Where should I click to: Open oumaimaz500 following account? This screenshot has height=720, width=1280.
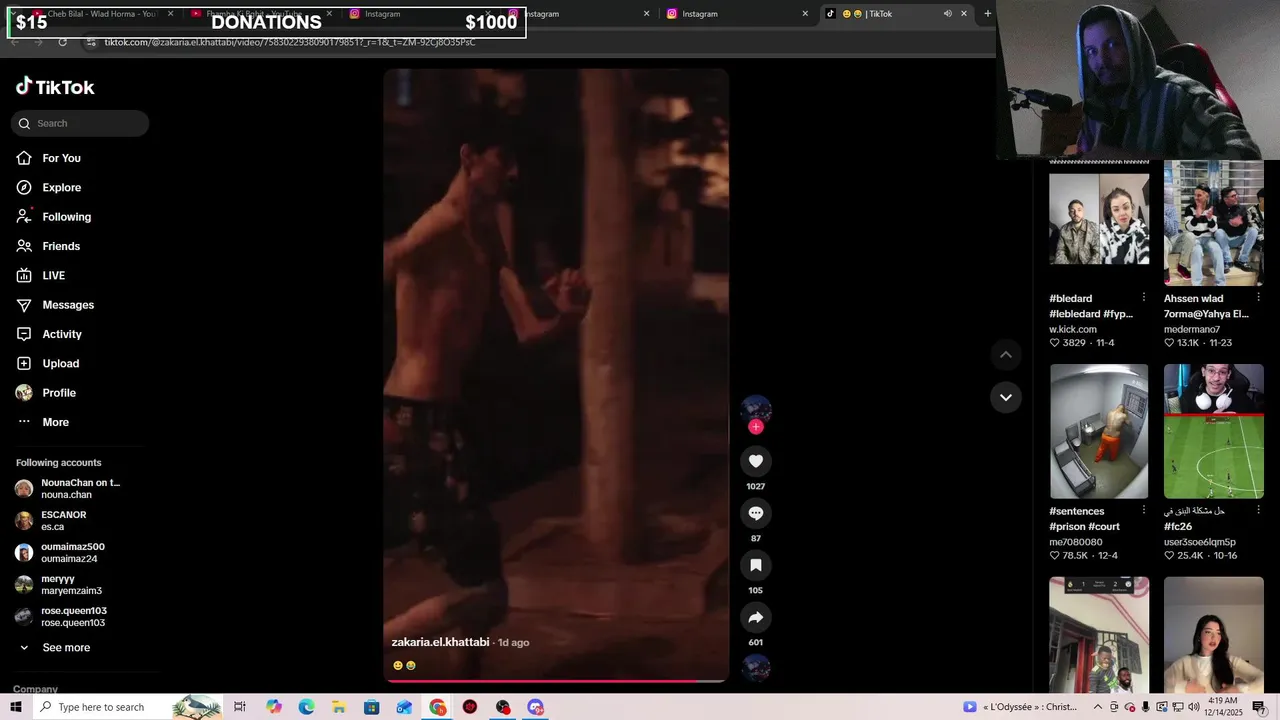(60, 553)
